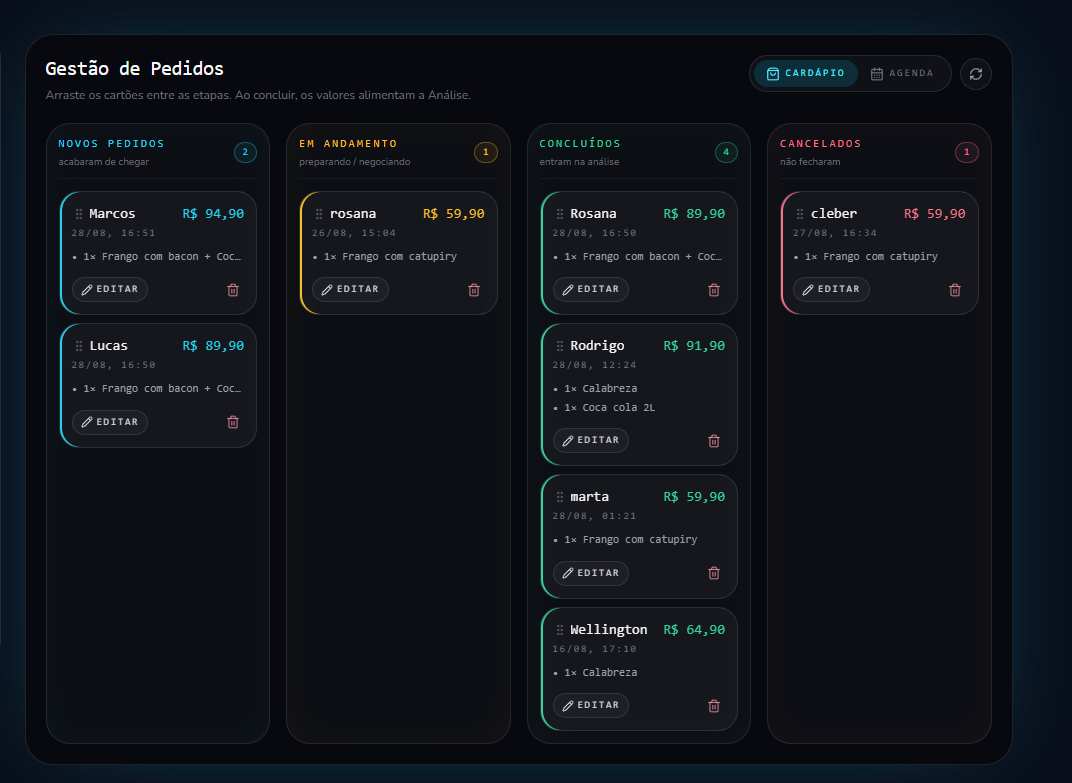Click the Concluídos column title

click(x=580, y=144)
